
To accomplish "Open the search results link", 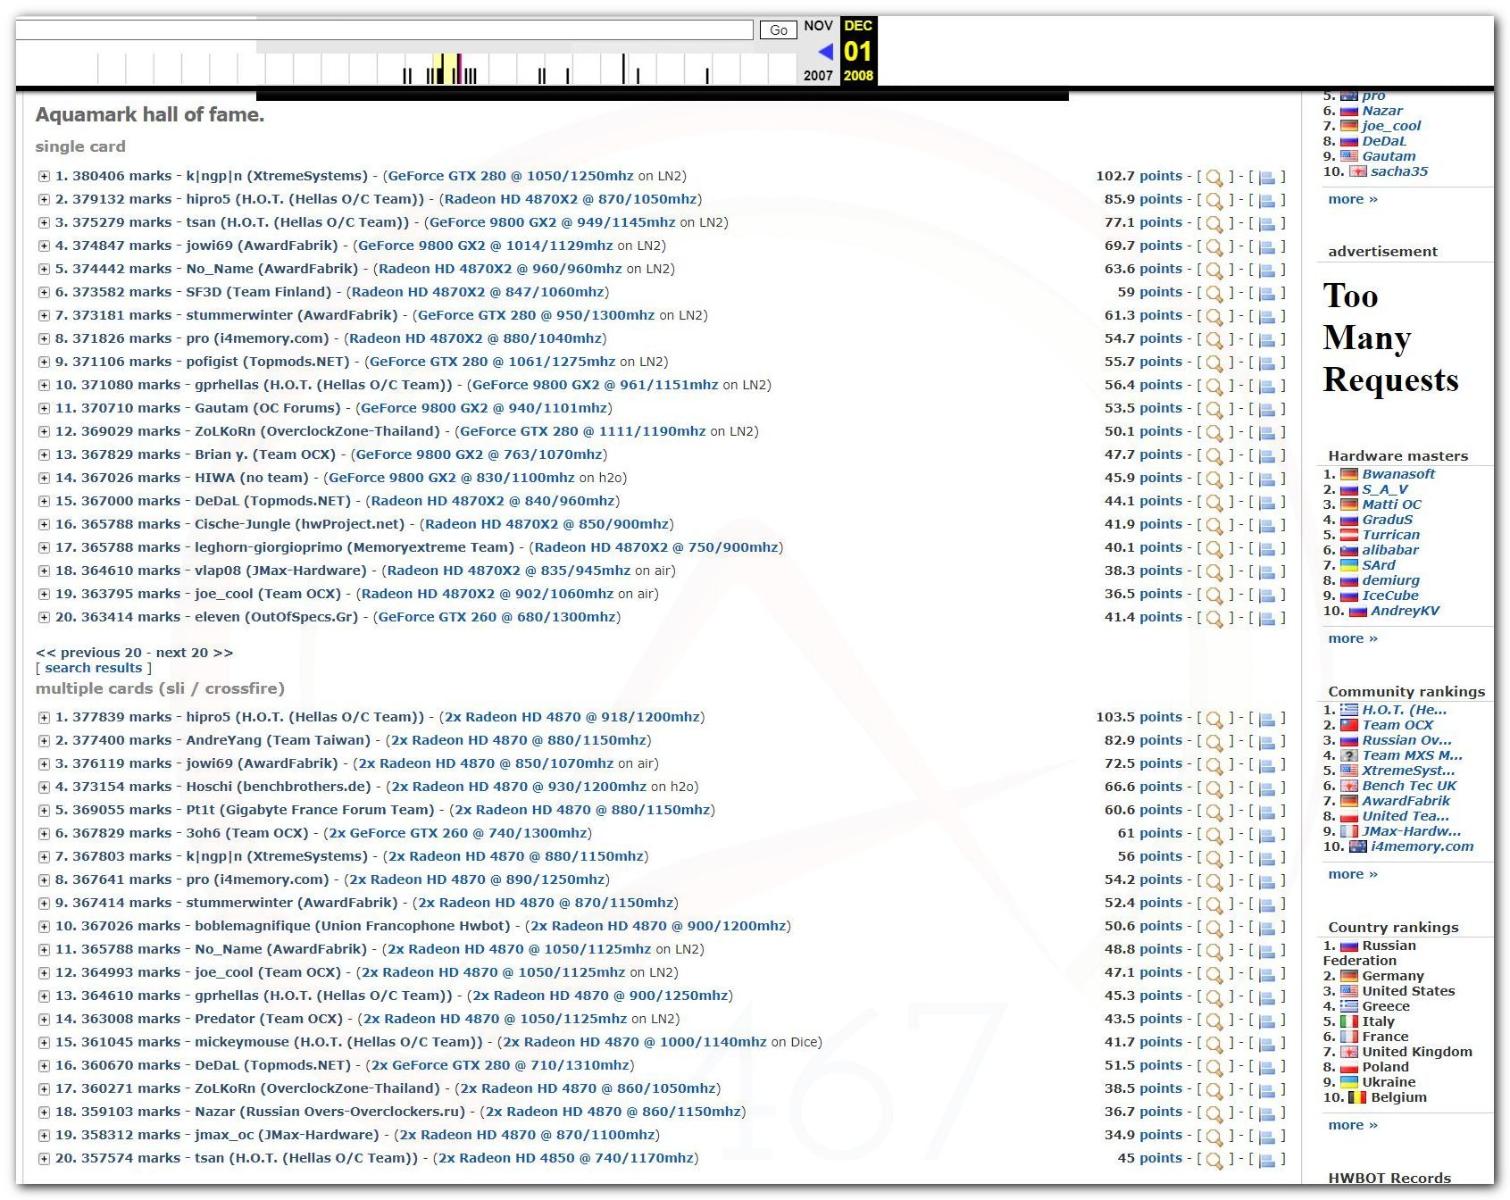I will point(94,668).
